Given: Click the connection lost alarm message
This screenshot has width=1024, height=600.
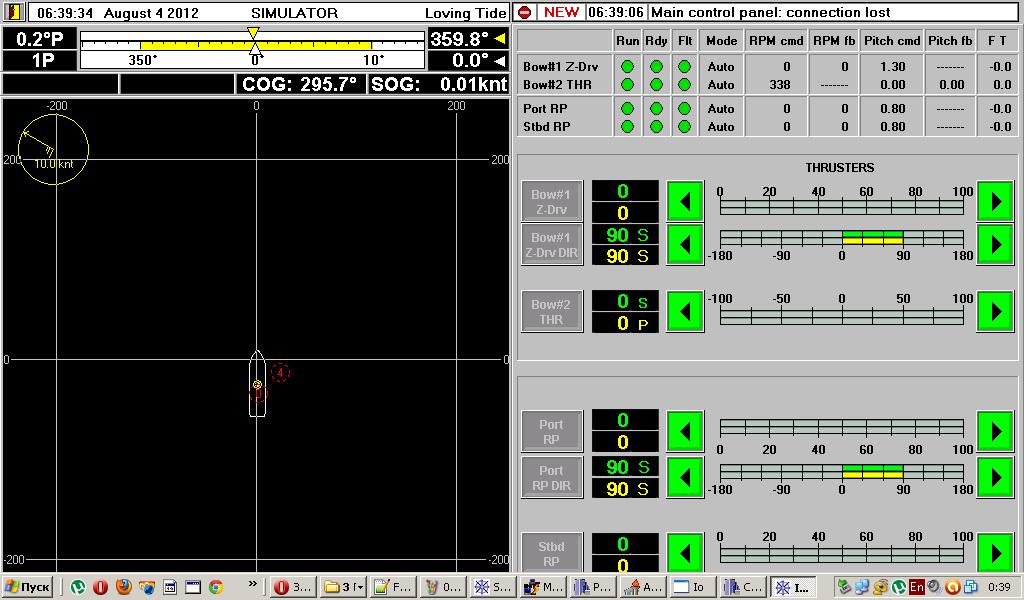Looking at the screenshot, I should tap(770, 13).
